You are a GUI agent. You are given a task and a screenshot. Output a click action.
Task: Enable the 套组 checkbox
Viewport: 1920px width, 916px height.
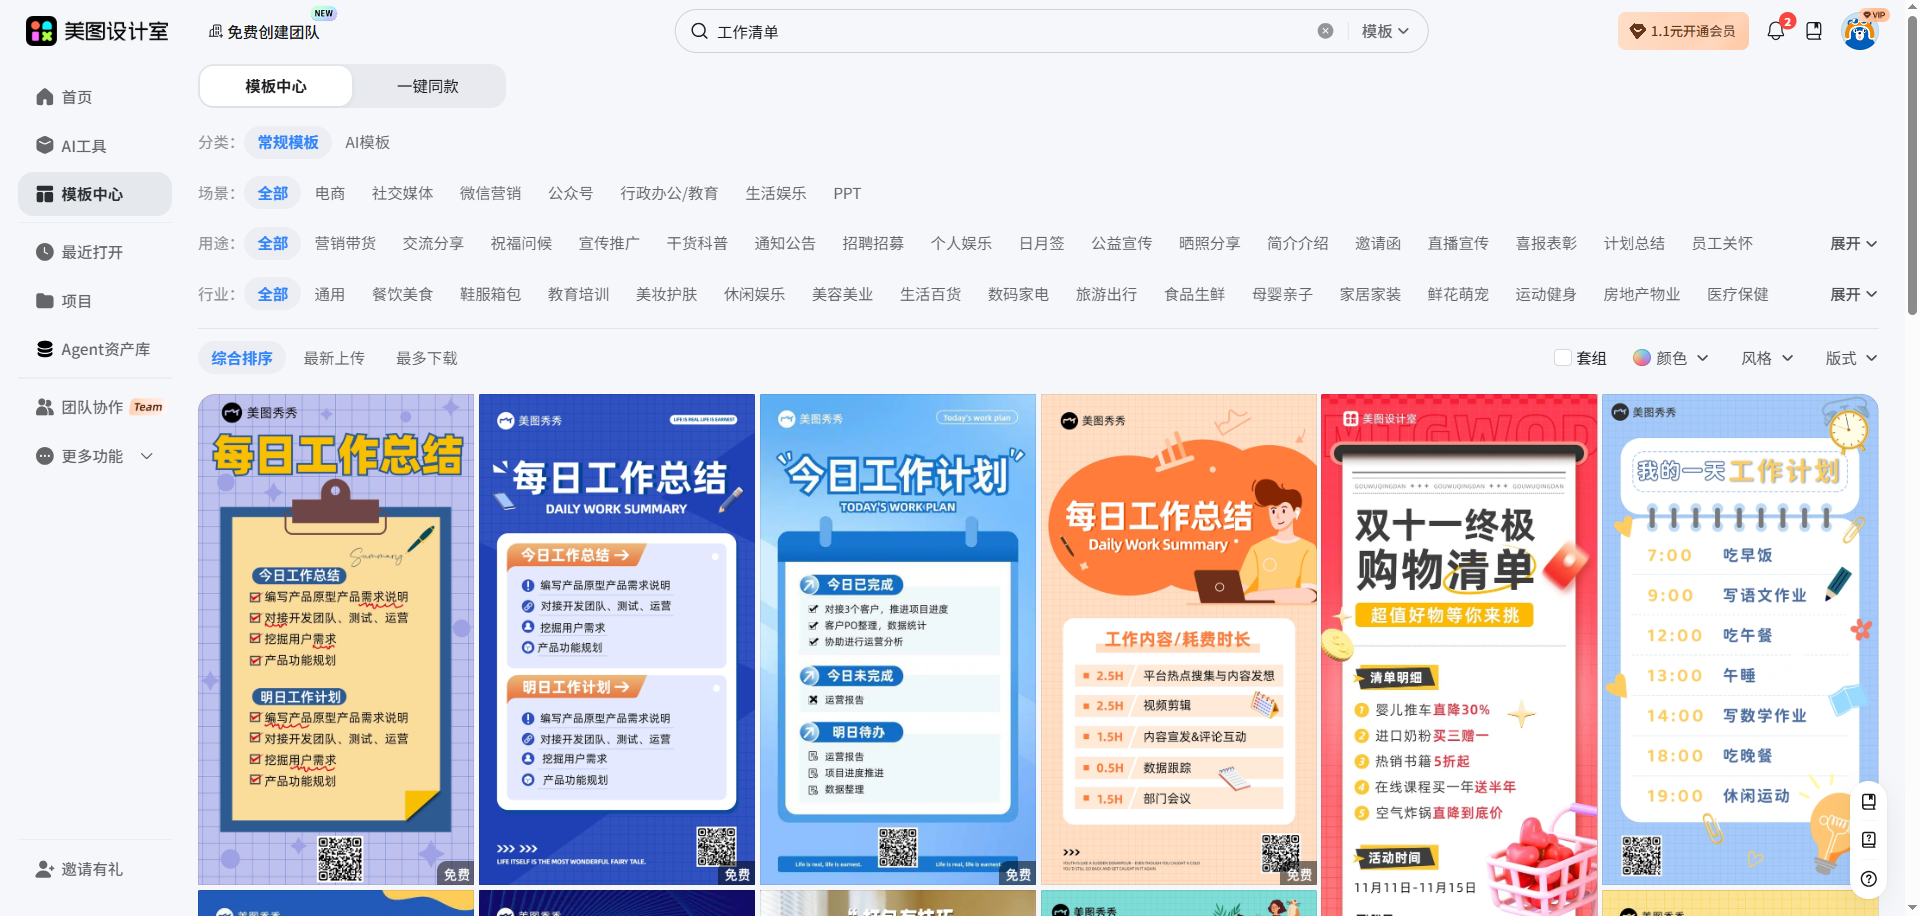1562,358
